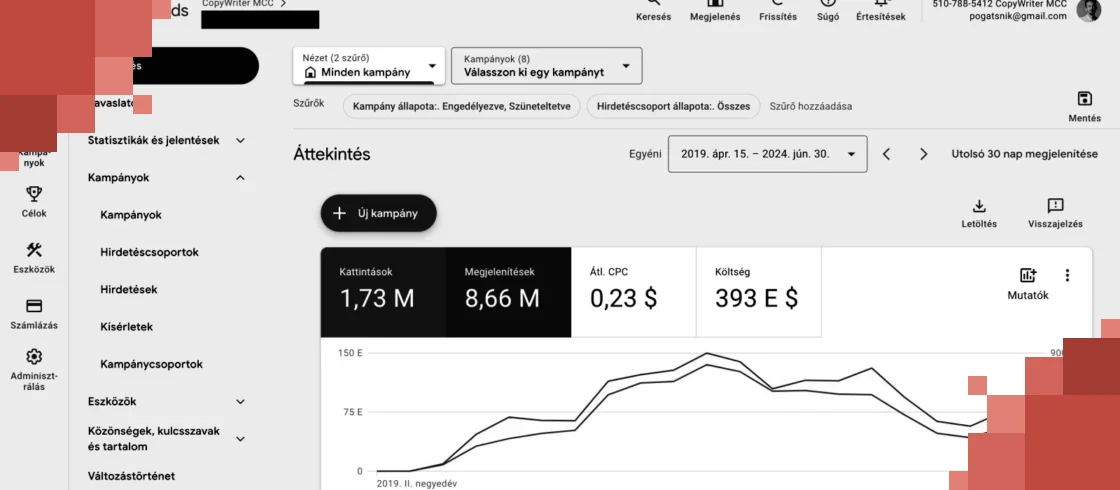Image resolution: width=1120 pixels, height=490 pixels.
Task: Click the 75 E axis value
Action: coord(353,412)
